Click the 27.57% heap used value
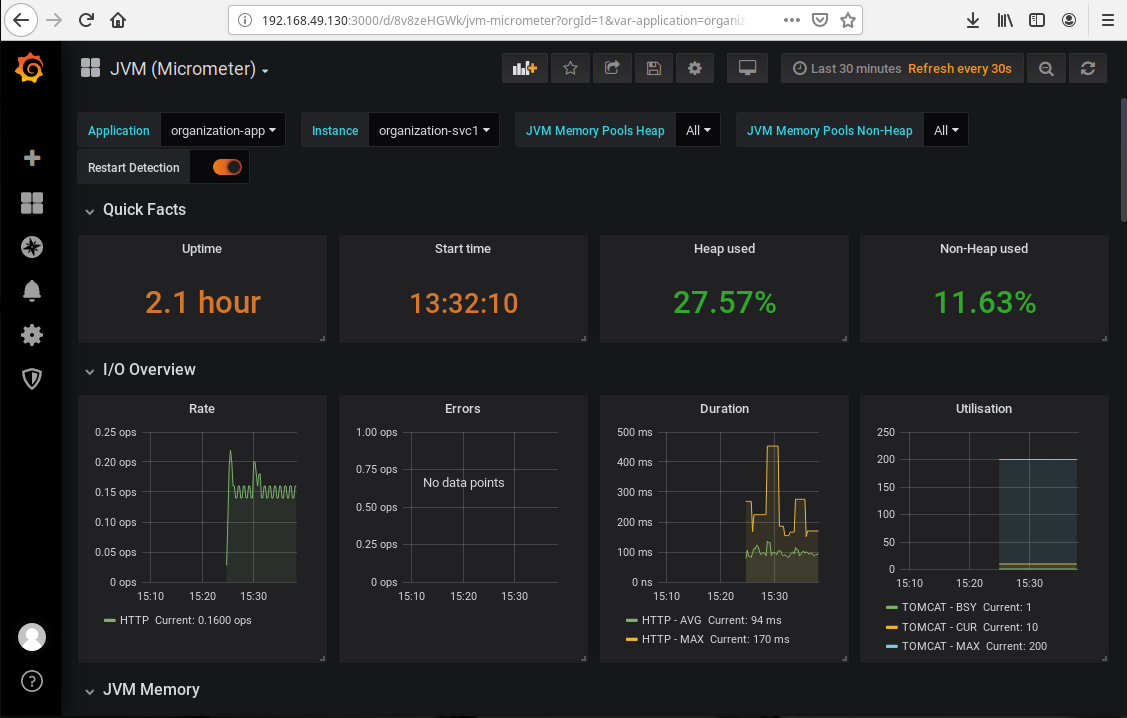 coord(724,302)
